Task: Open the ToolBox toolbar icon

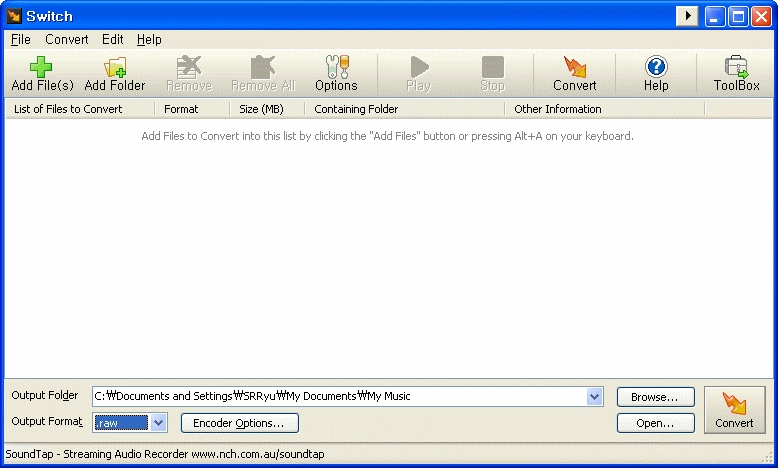Action: point(737,73)
